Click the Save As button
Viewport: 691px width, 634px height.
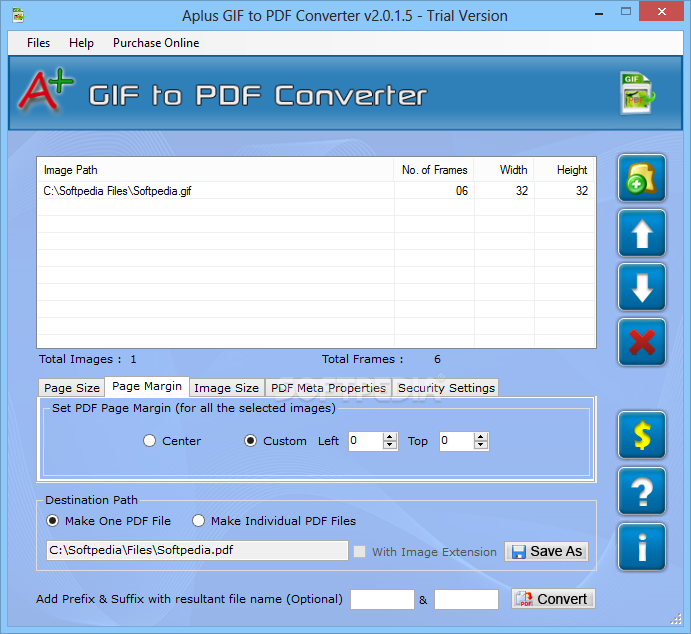tap(546, 551)
